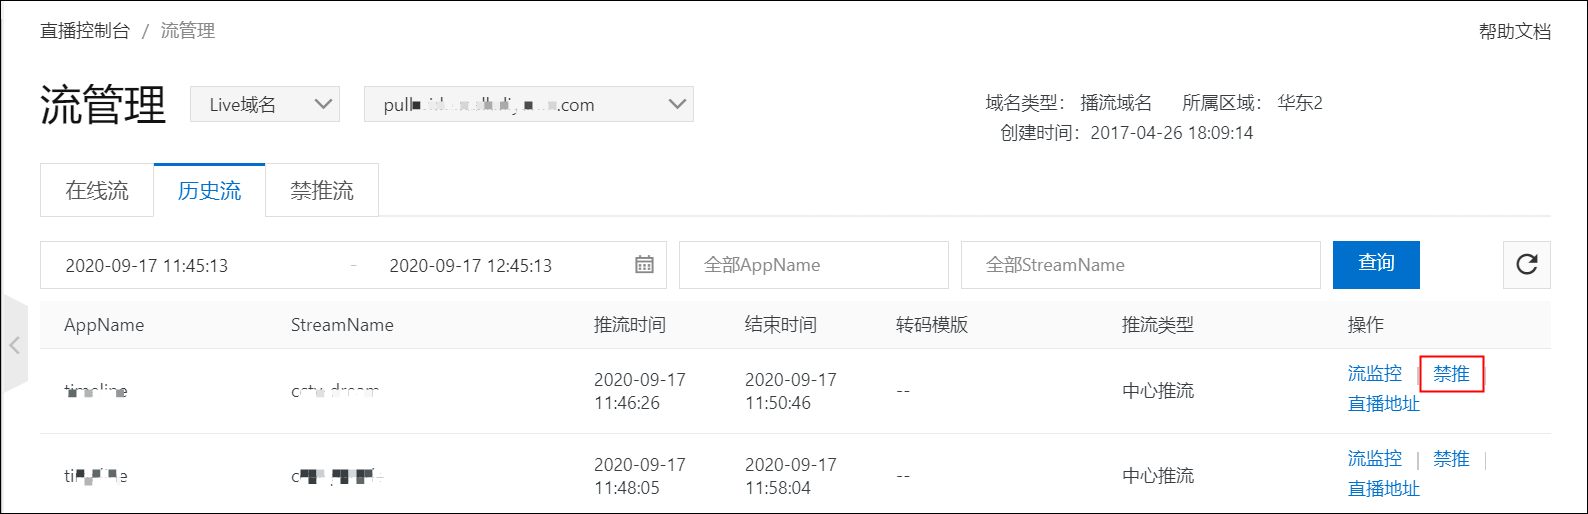Click 禁推 for the 11:46:26 stream
This screenshot has width=1588, height=514.
click(x=1452, y=374)
